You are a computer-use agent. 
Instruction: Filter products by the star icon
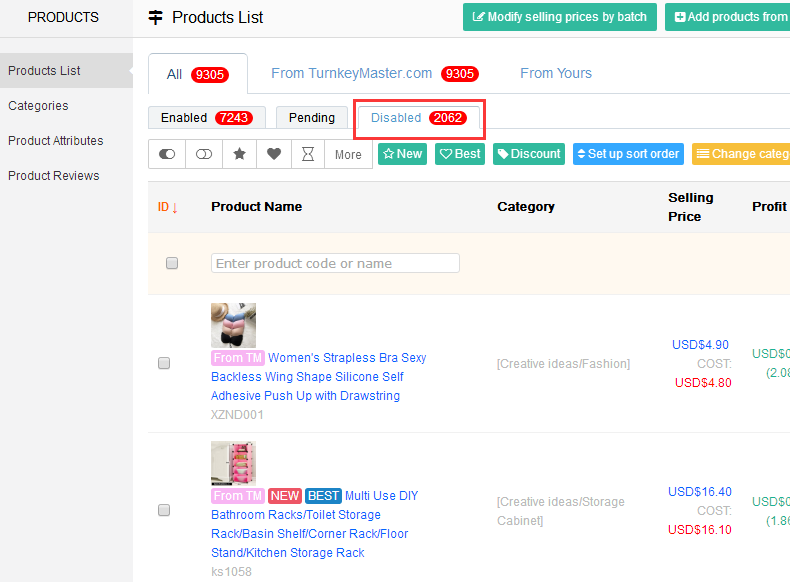[239, 155]
